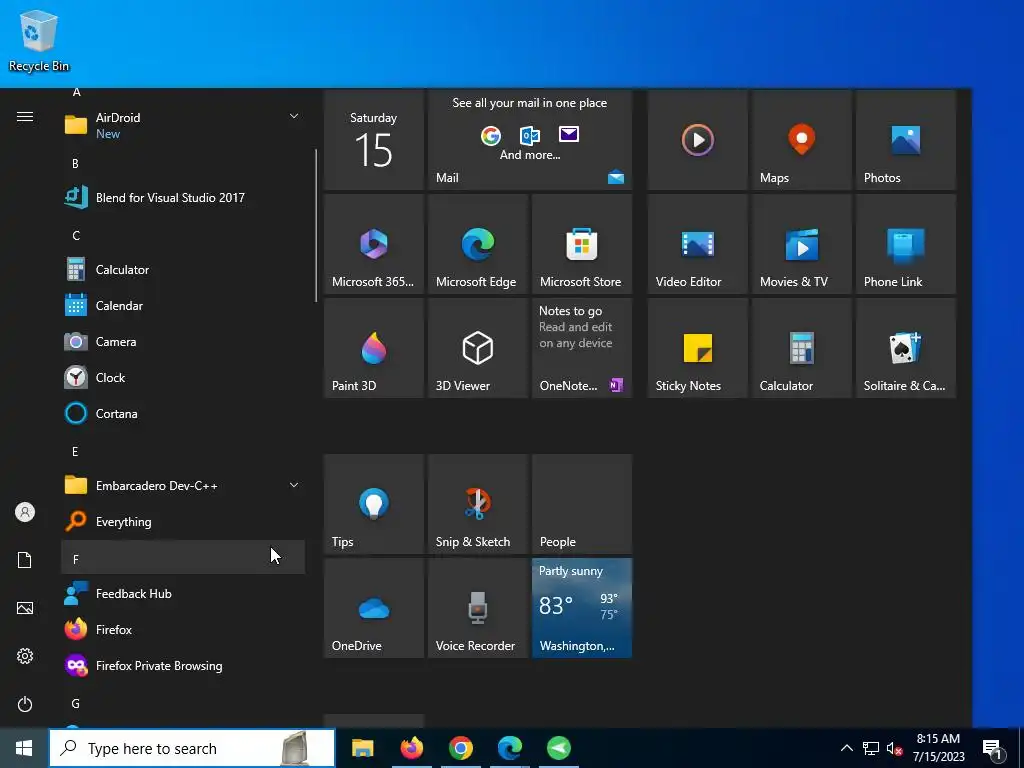Open Solitaire & Casual Games tile

point(905,347)
